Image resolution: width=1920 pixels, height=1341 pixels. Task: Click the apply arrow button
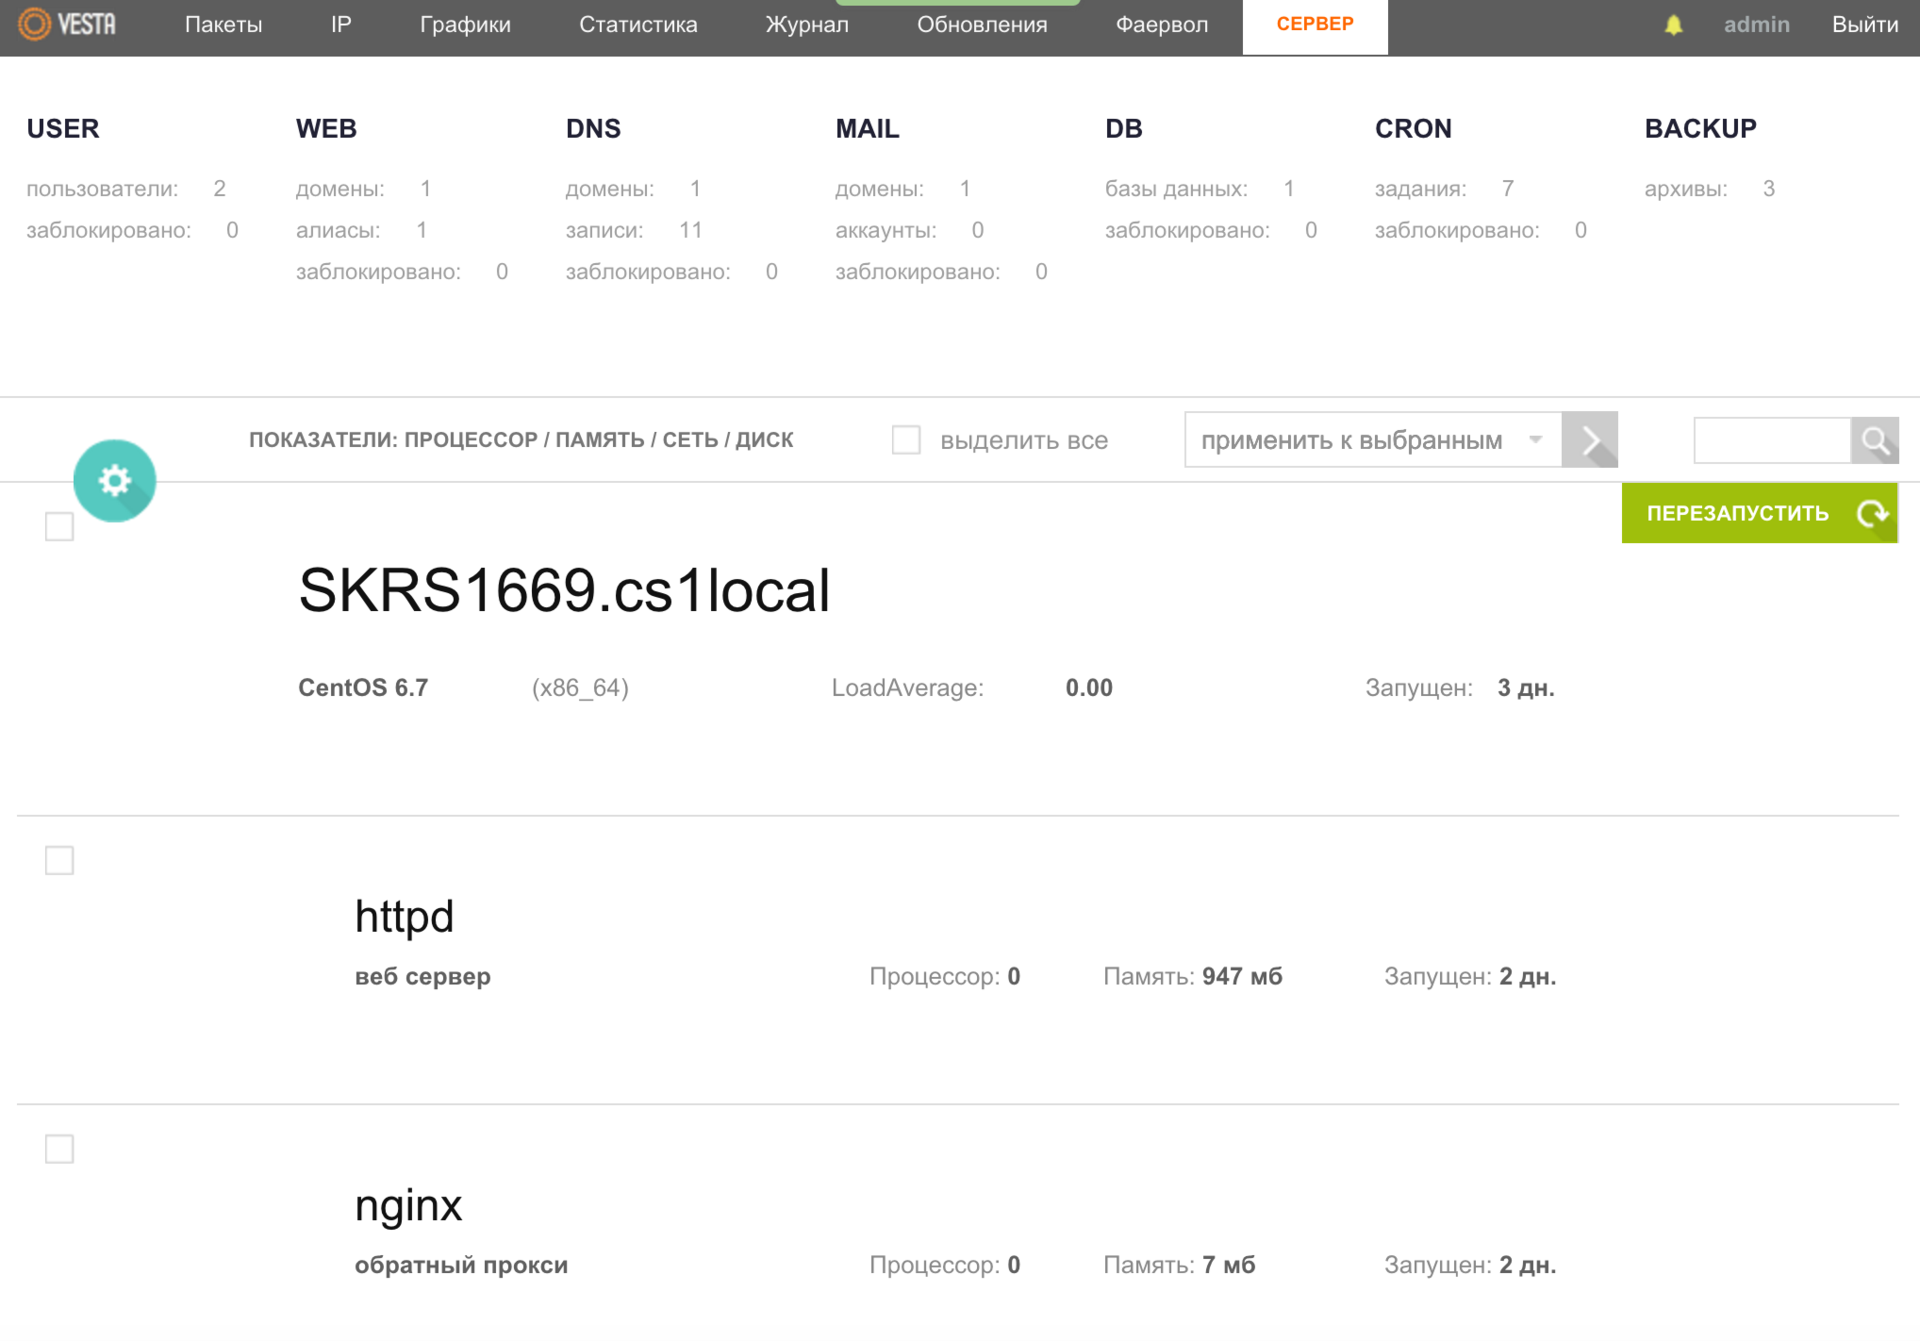(x=1589, y=440)
